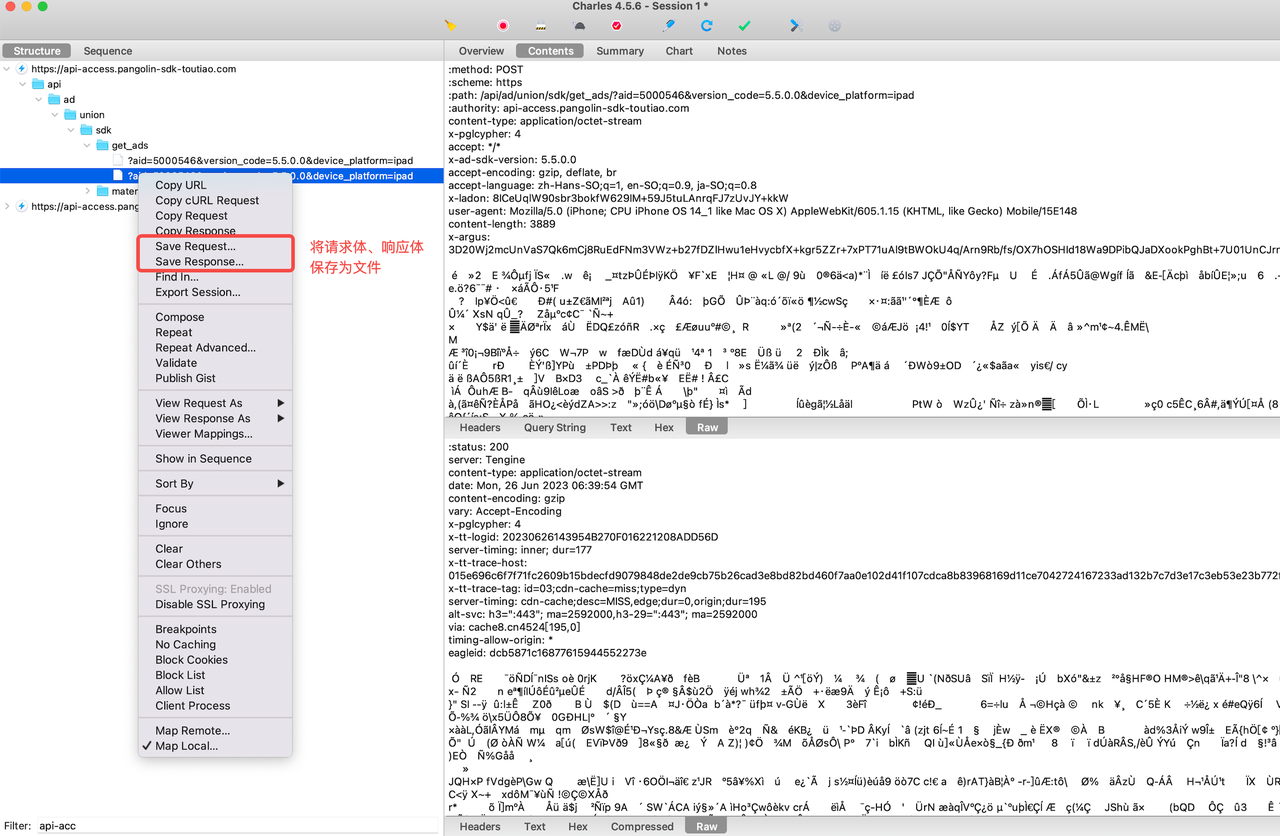Open the Hex view of the request

click(664, 427)
